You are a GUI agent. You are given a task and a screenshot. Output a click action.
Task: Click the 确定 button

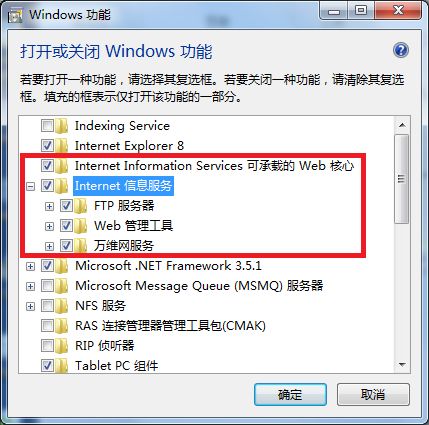[290, 395]
